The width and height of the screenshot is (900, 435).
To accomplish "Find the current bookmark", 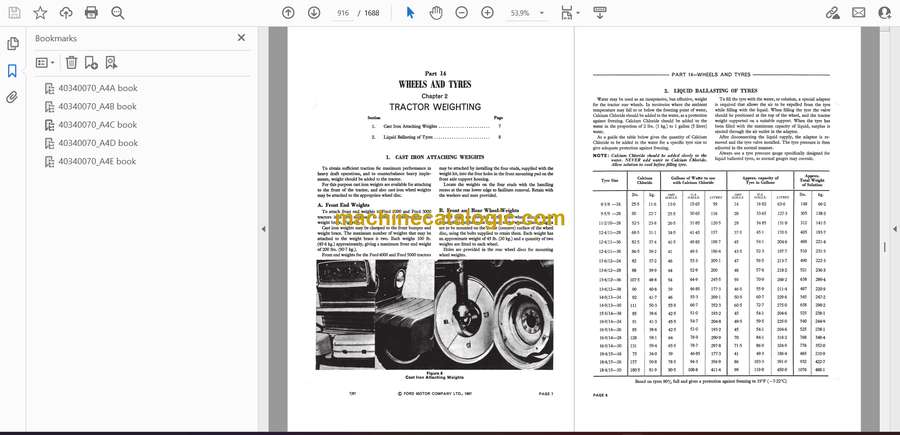I will [111, 63].
